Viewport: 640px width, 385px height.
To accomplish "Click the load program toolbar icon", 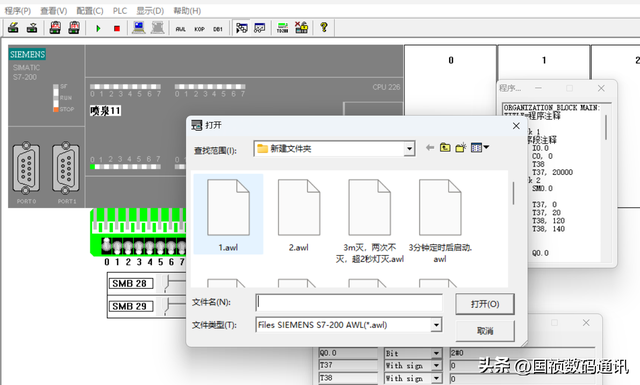I will coord(13,28).
